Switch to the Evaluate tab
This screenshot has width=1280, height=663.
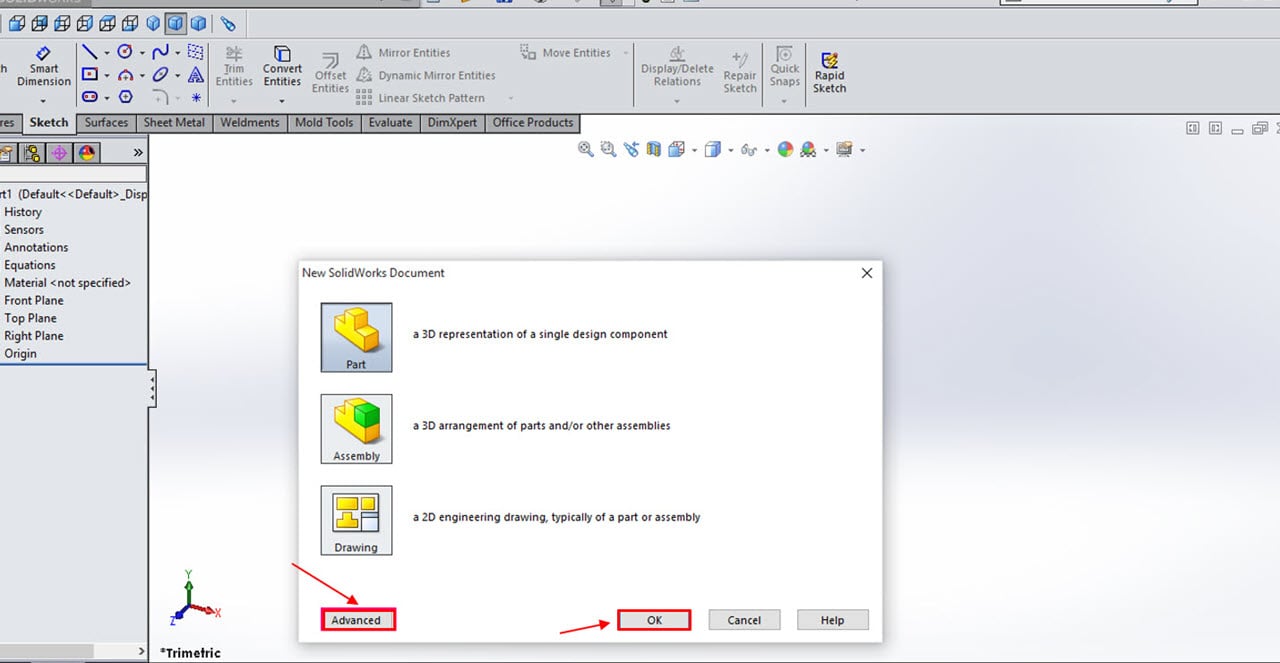coord(389,122)
